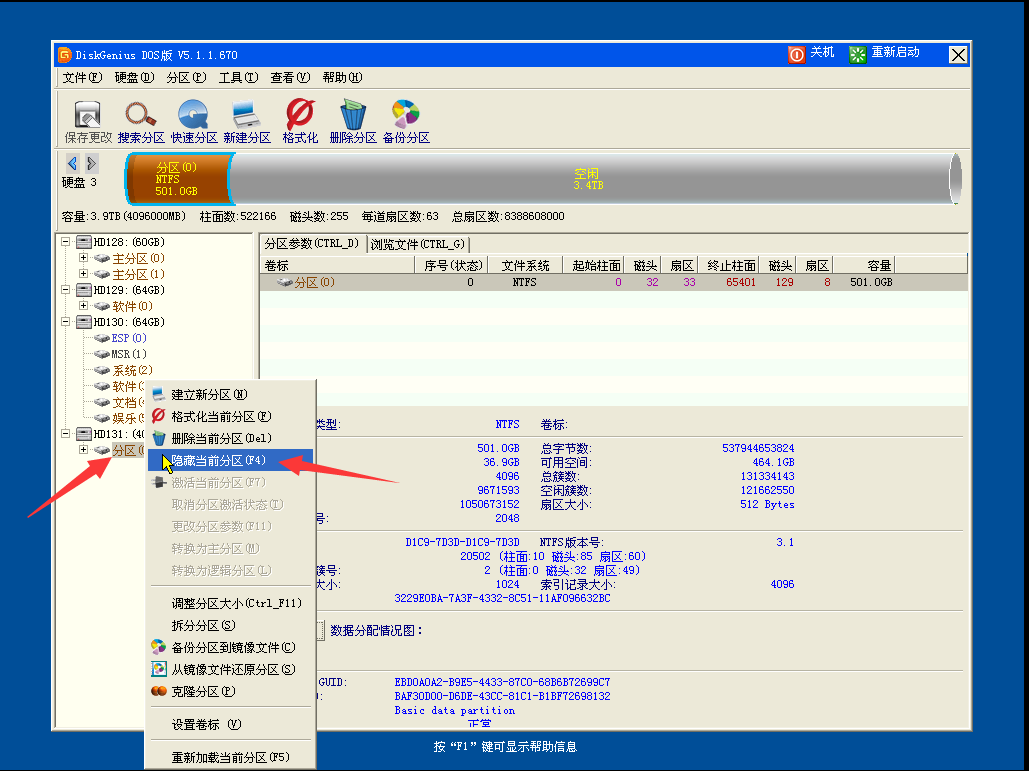
Task: Open the 硬盘(D) menu
Action: tap(134, 77)
